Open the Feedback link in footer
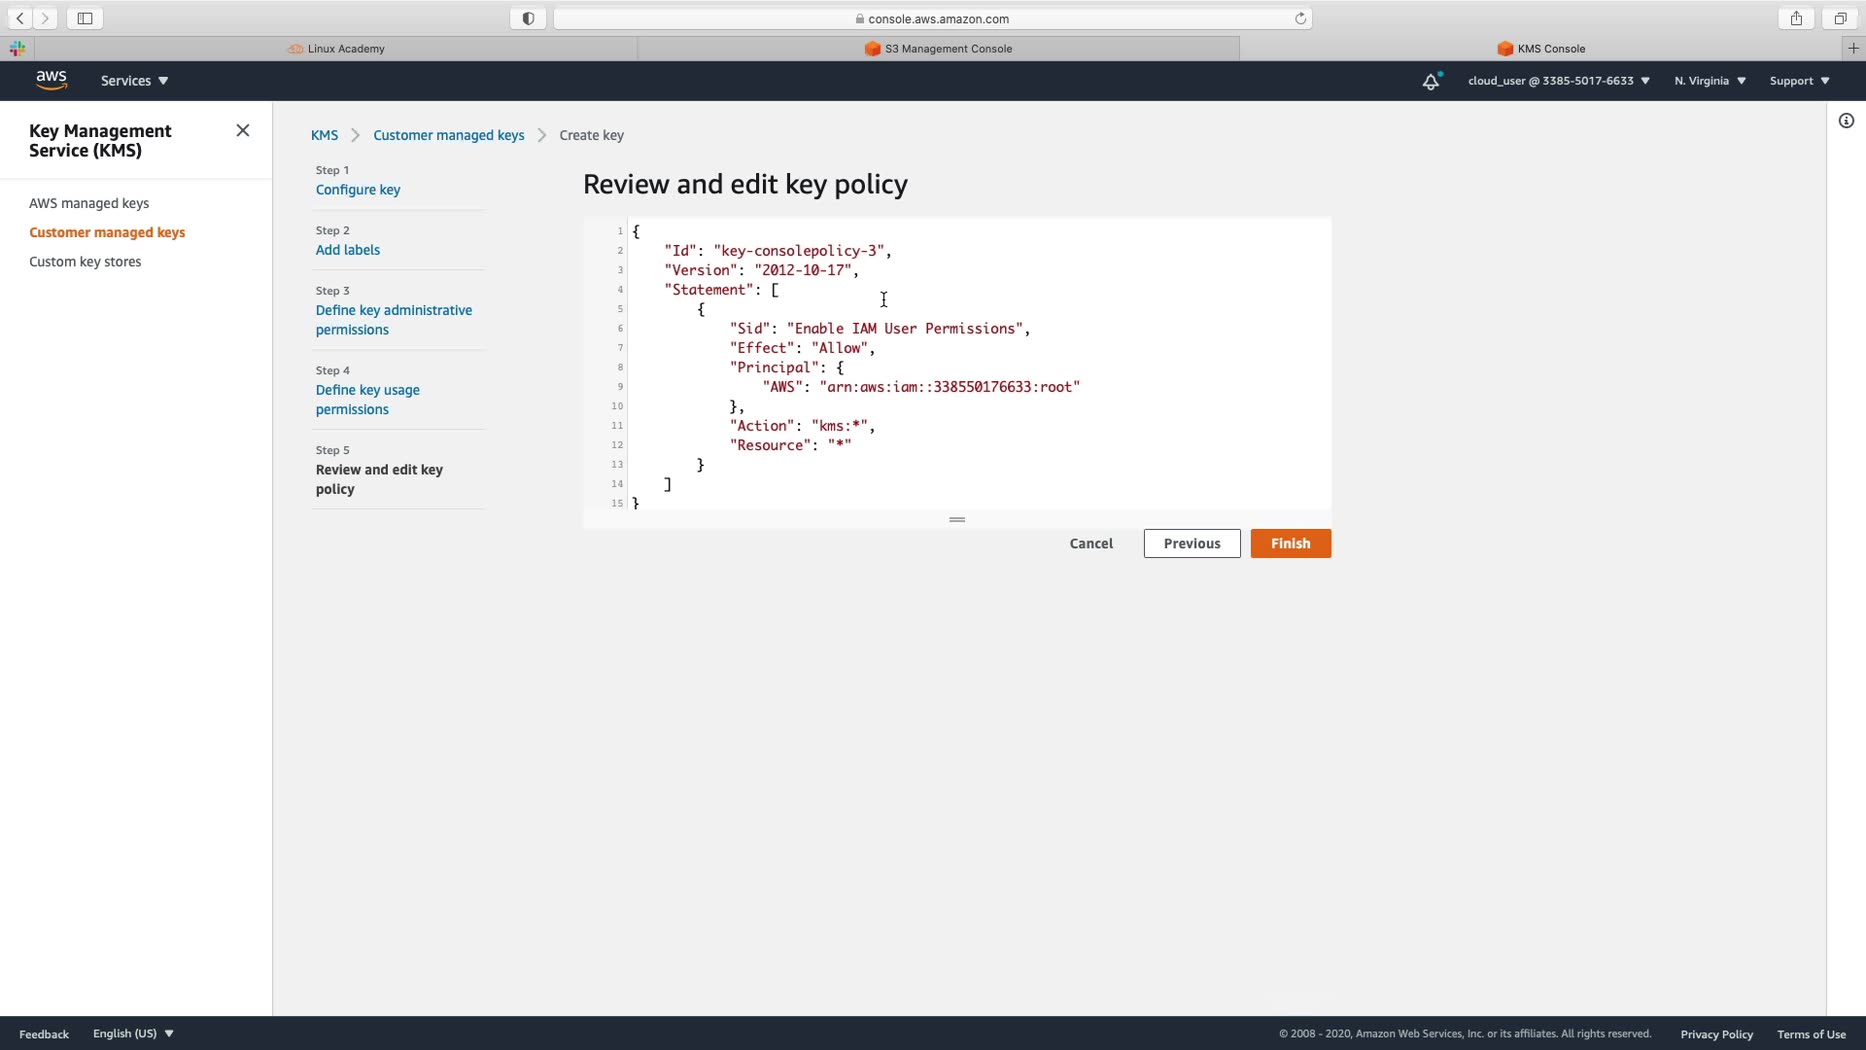1866x1050 pixels. [x=44, y=1034]
